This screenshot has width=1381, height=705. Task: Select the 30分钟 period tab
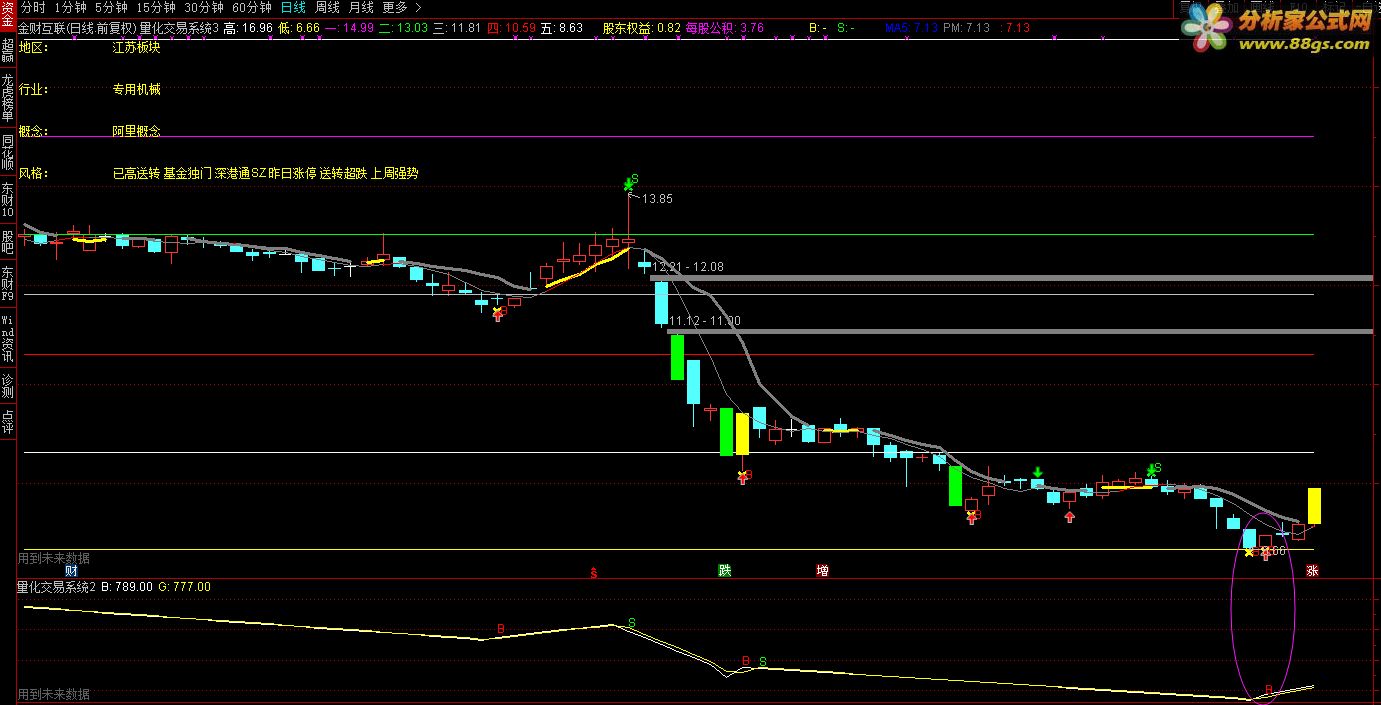pos(203,7)
